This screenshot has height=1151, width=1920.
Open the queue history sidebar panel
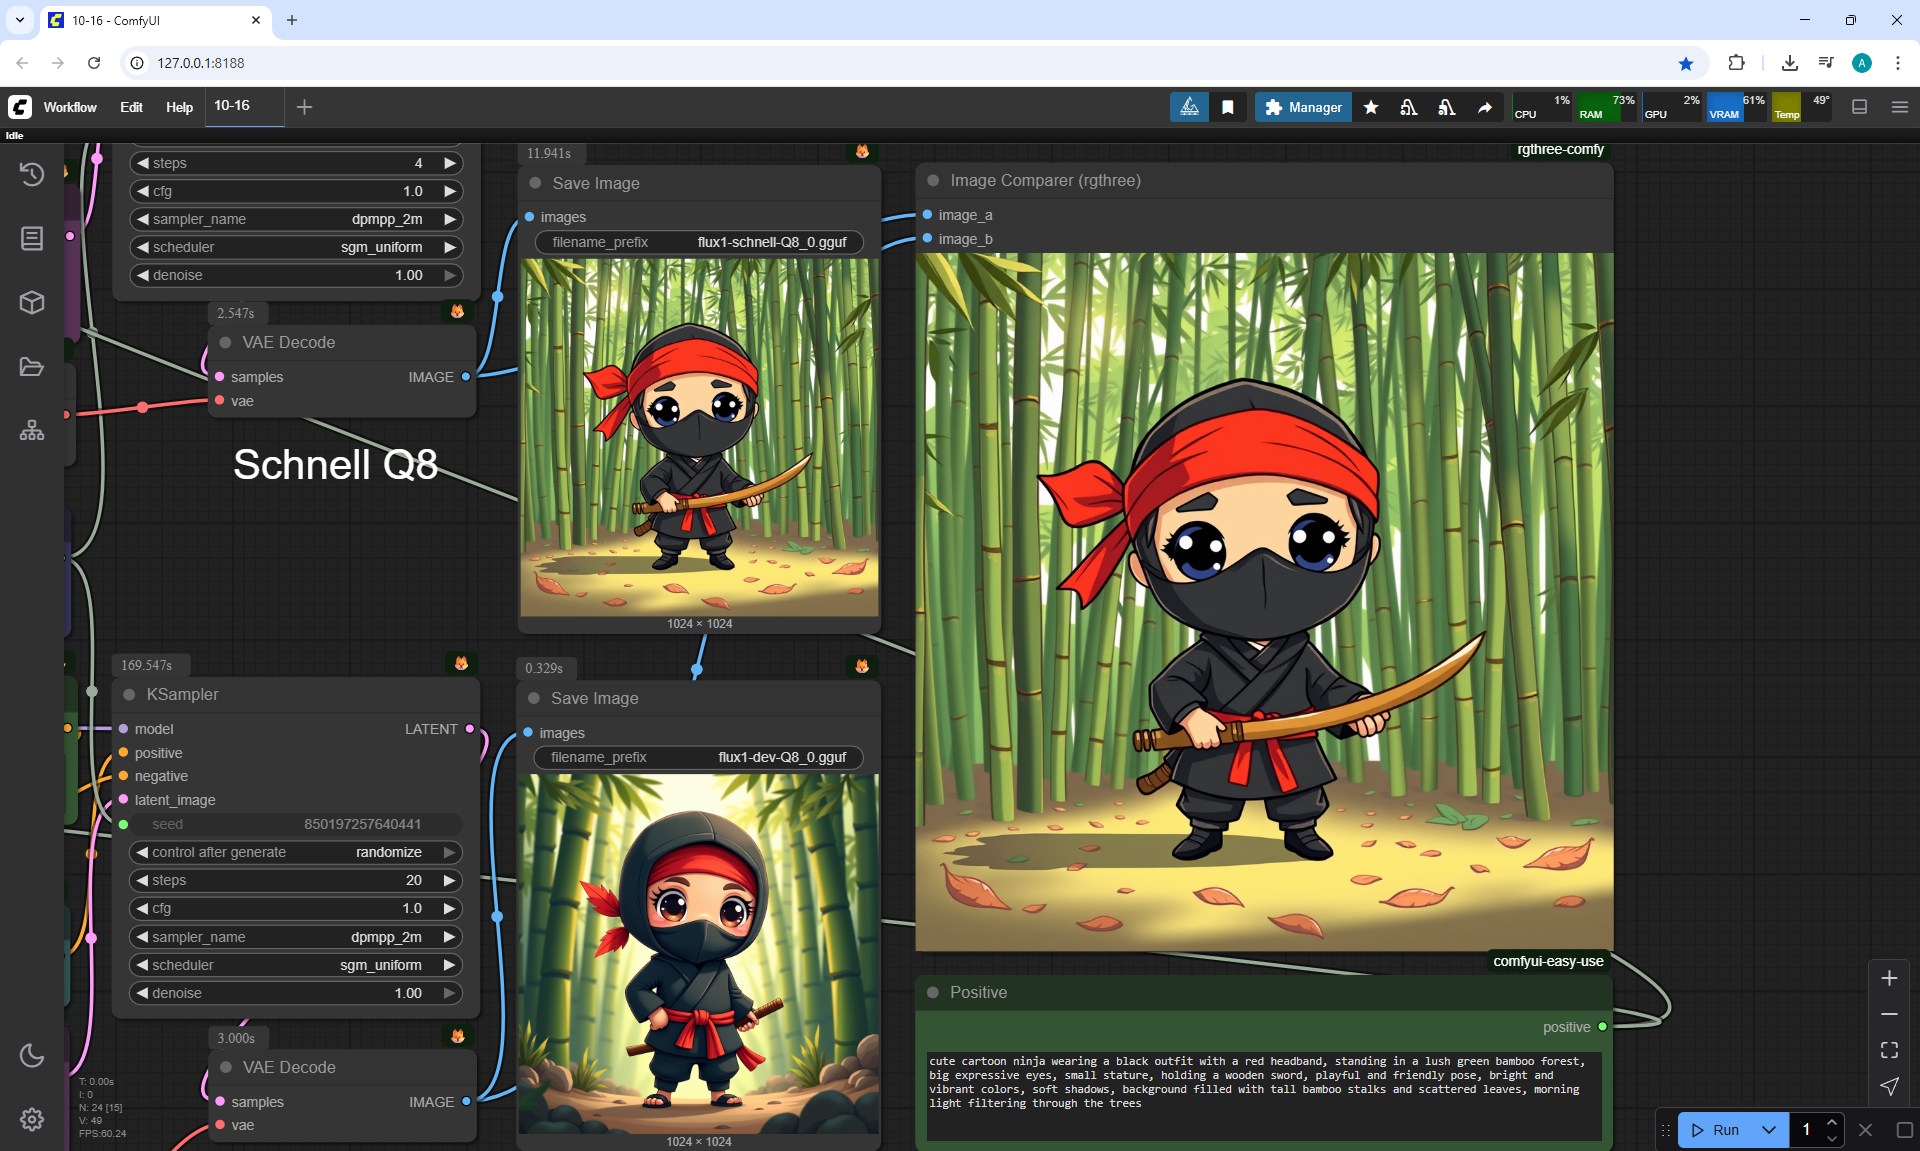(32, 174)
